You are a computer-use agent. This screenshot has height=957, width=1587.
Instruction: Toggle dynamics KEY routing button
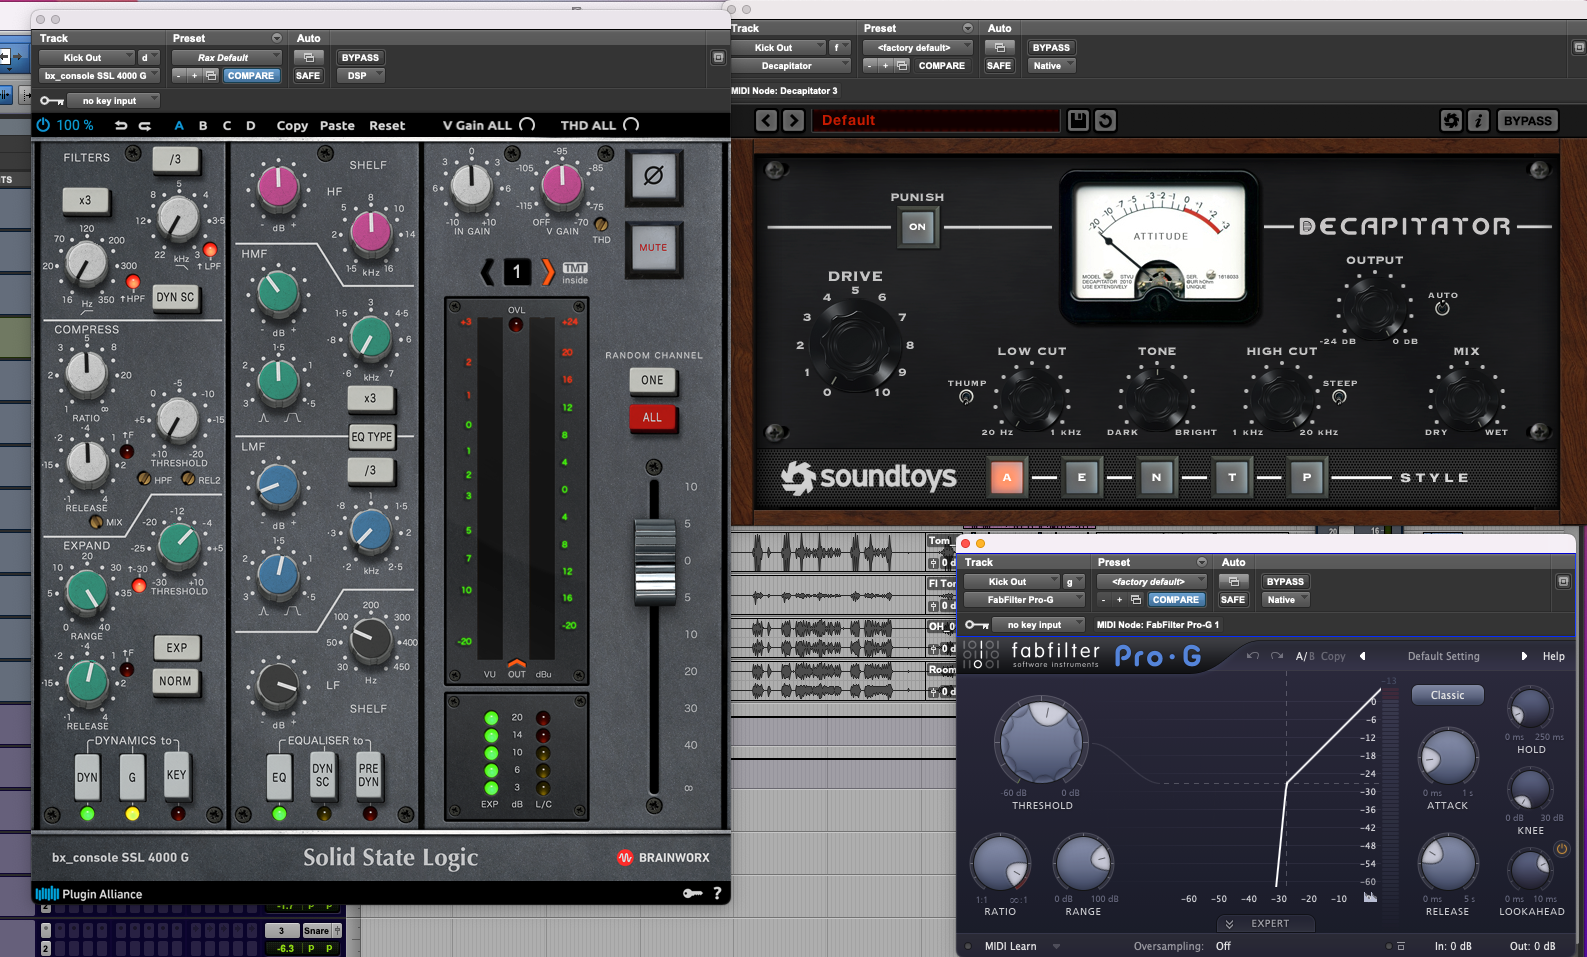click(x=176, y=776)
